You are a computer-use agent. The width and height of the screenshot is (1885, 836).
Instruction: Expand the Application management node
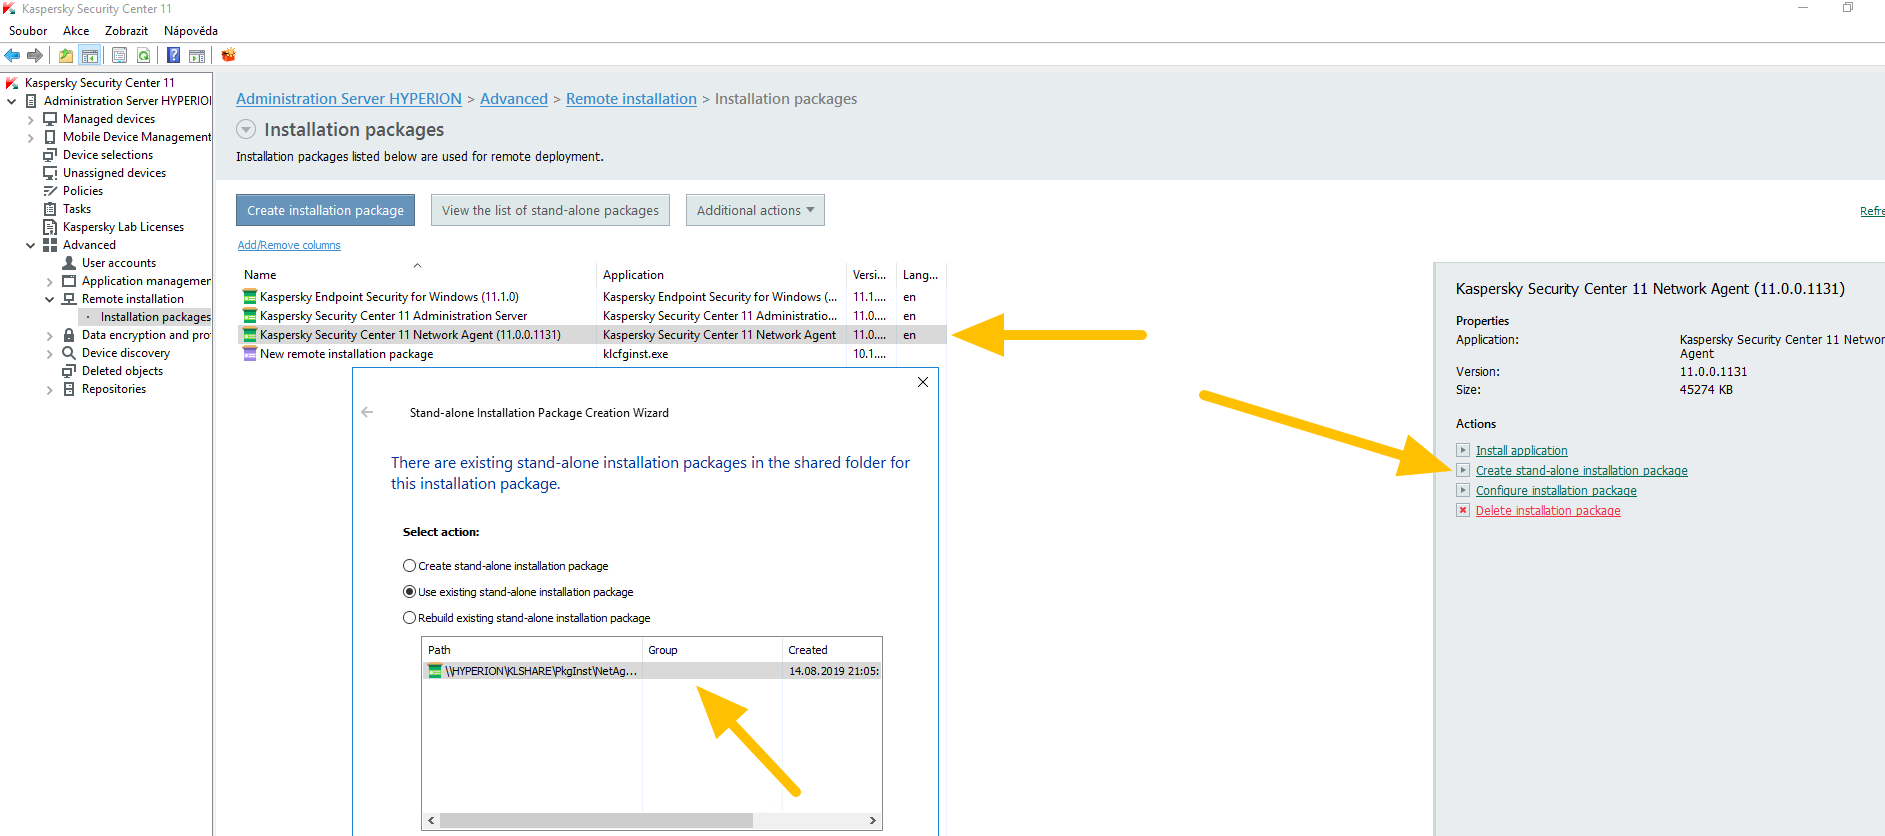tap(50, 282)
